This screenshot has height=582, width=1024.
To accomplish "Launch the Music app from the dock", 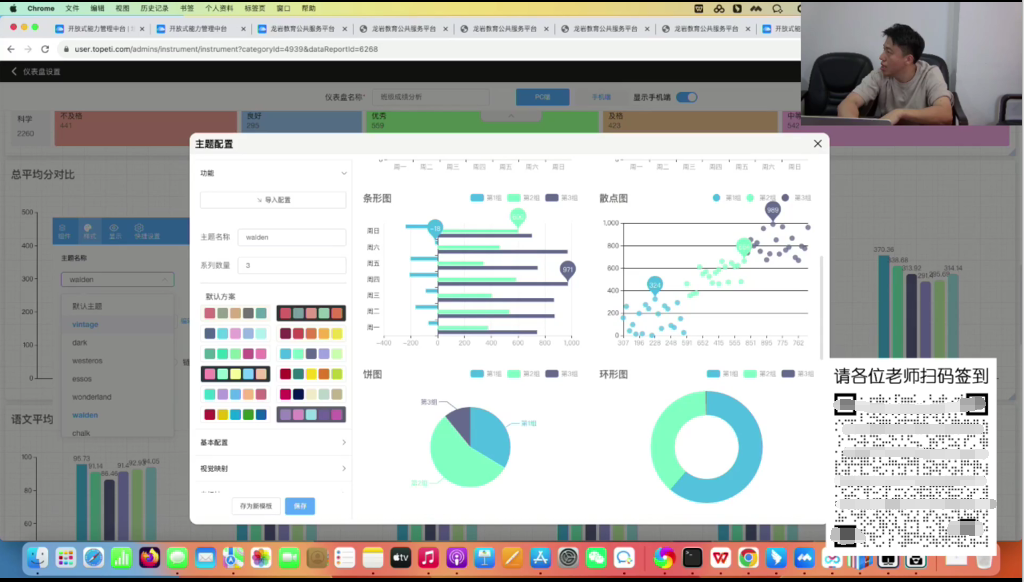I will 428,557.
